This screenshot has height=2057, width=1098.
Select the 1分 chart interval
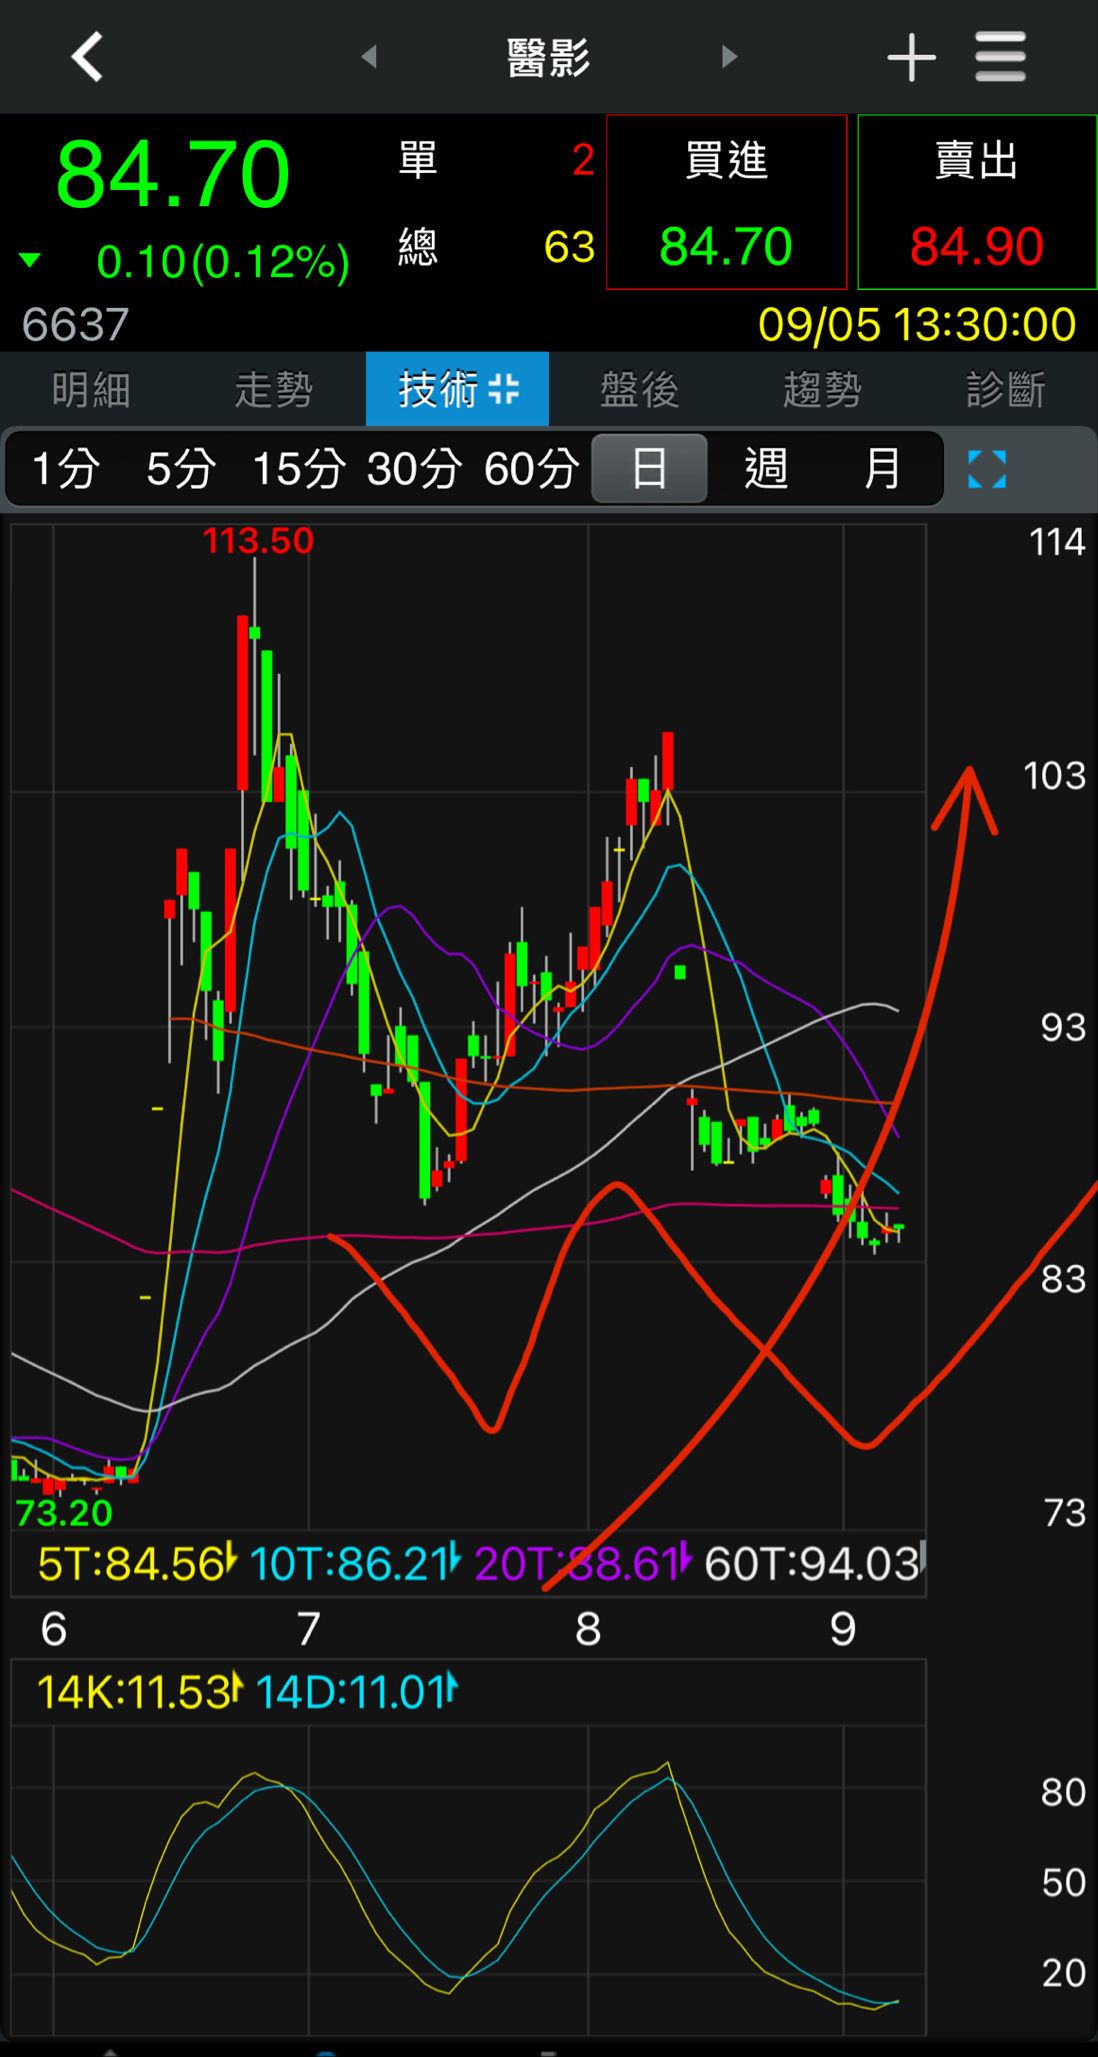tap(66, 469)
